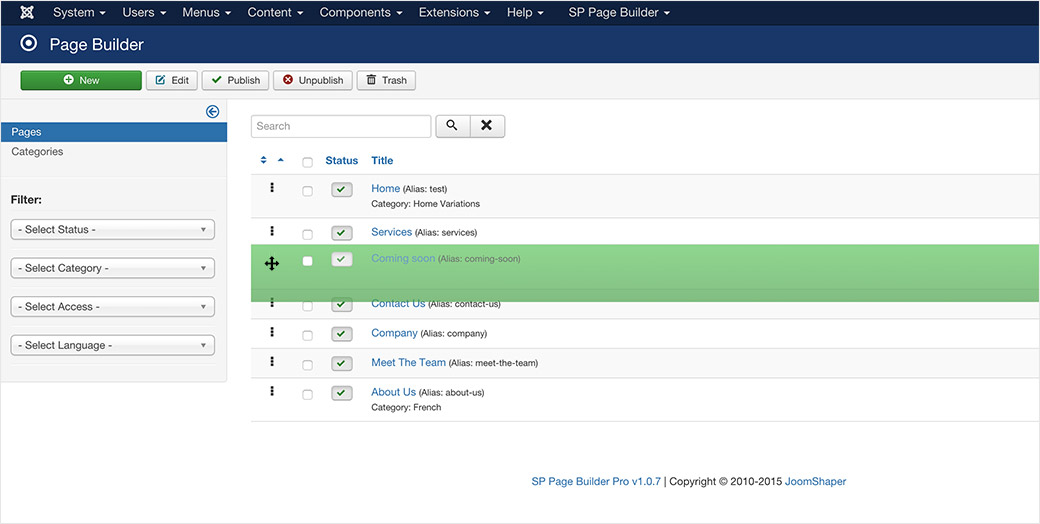Collapse sidebar with the left arrow icon
The height and width of the screenshot is (524, 1040).
212,112
